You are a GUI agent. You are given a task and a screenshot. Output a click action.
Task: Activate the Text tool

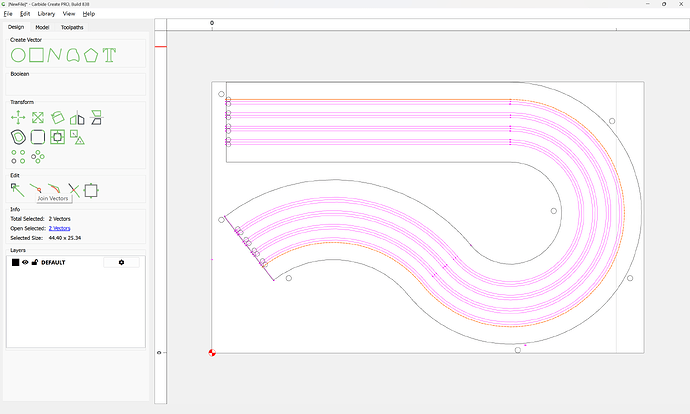(x=110, y=54)
